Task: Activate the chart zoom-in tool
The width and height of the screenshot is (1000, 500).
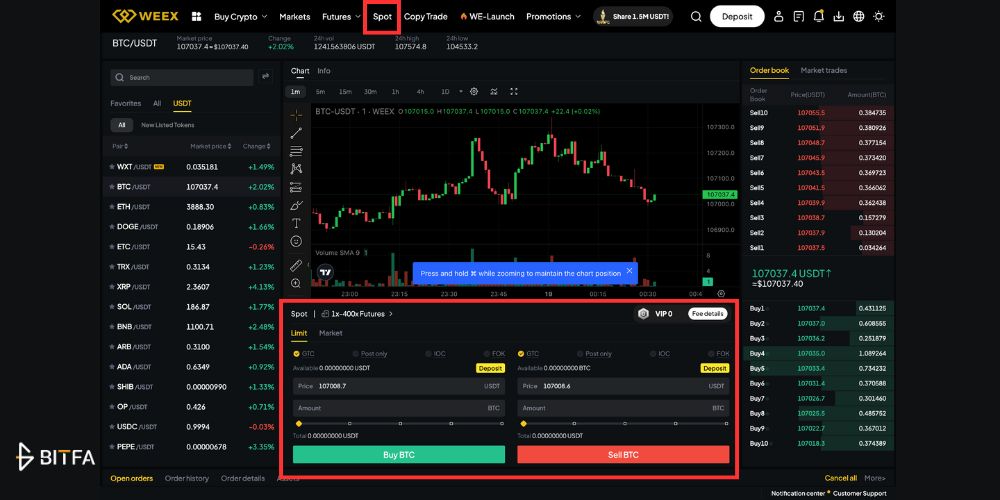Action: coord(296,283)
